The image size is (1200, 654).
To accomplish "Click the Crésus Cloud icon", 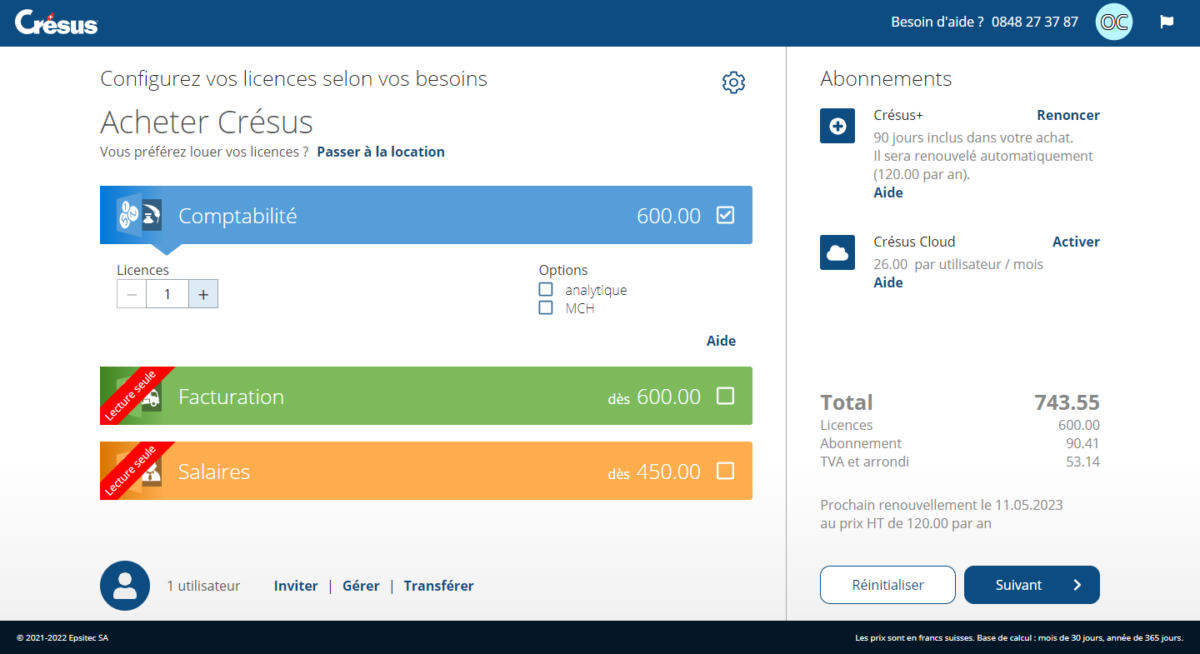I will pyautogui.click(x=837, y=252).
